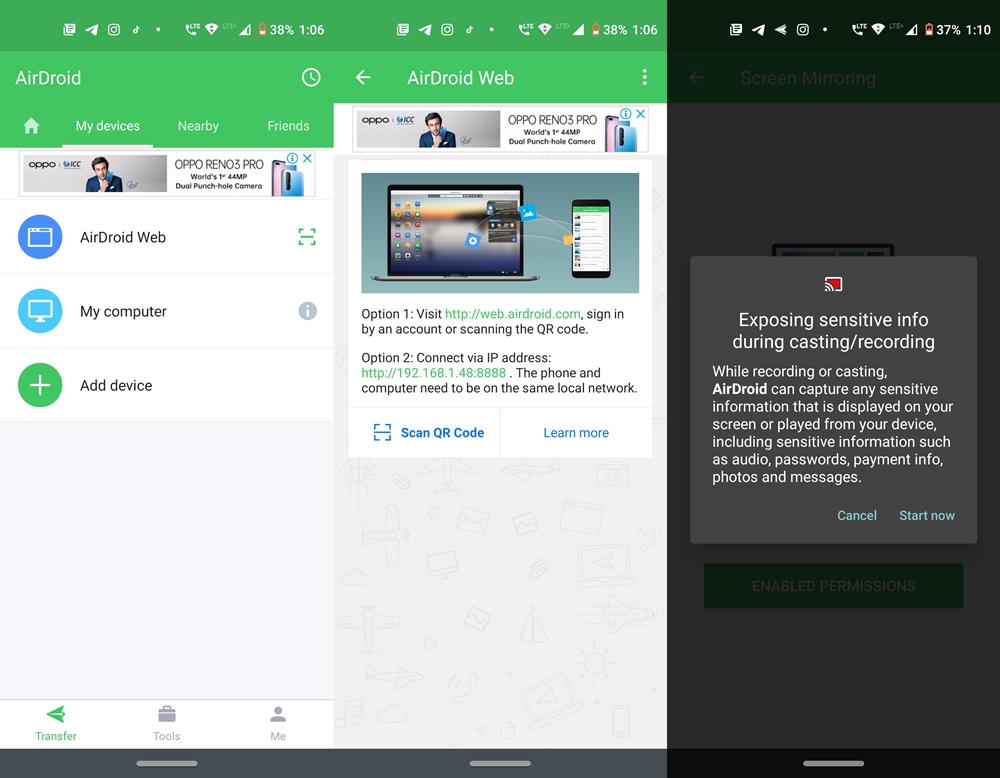Tap the ad info icon on AirDroid Web screen
Screen dimensions: 1000x778
tap(626, 114)
